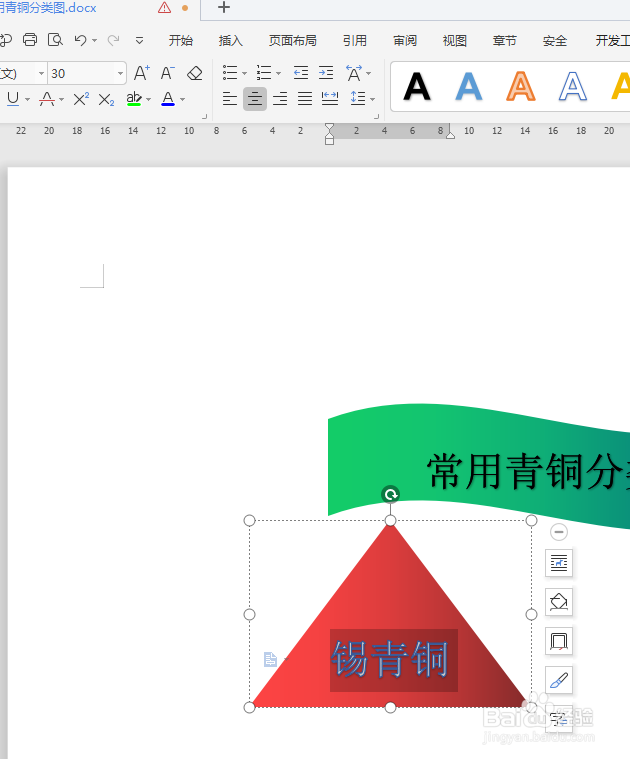
Task: Expand numbered list style dropdown
Action: tap(278, 74)
